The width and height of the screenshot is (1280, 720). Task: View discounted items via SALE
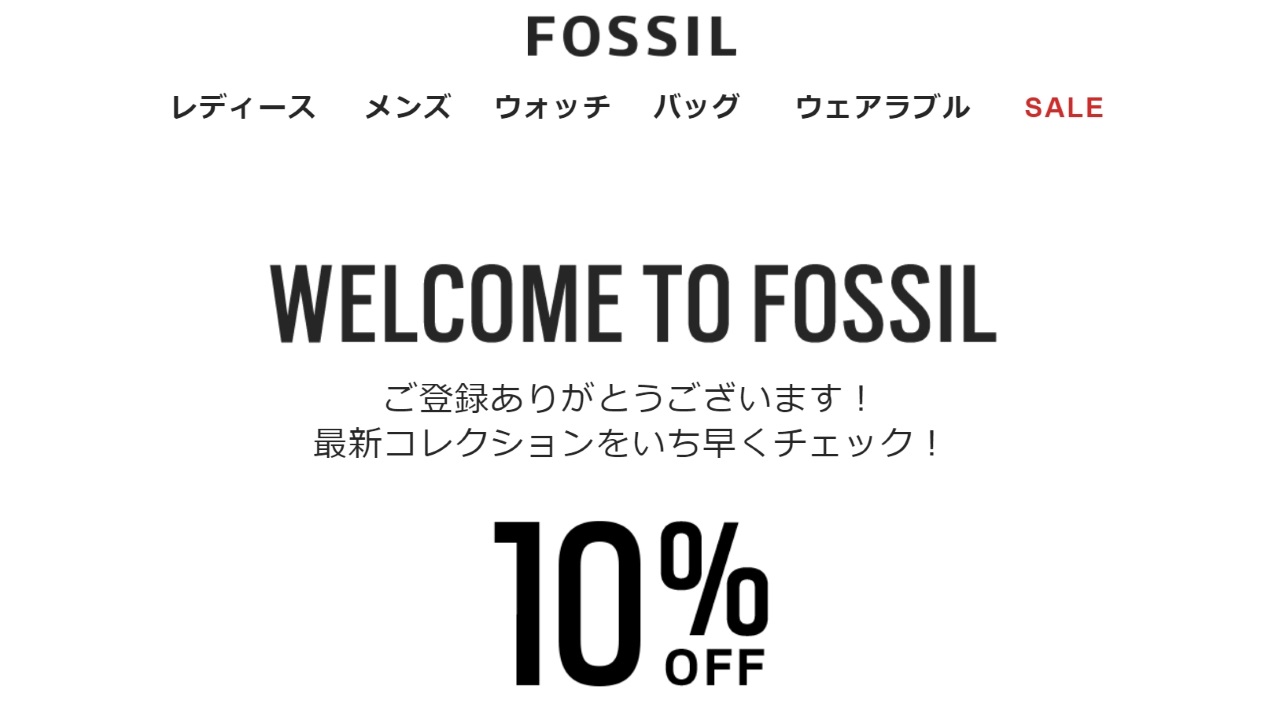coord(1062,107)
